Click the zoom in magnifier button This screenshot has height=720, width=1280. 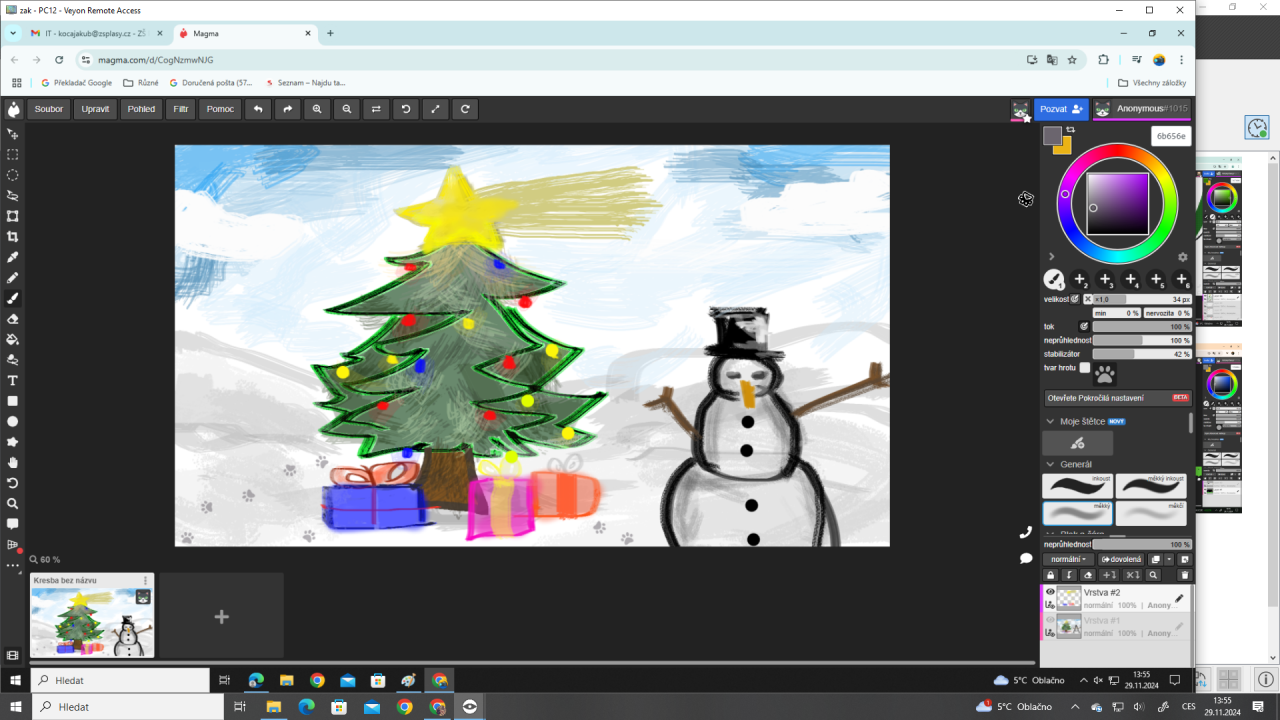pos(317,109)
